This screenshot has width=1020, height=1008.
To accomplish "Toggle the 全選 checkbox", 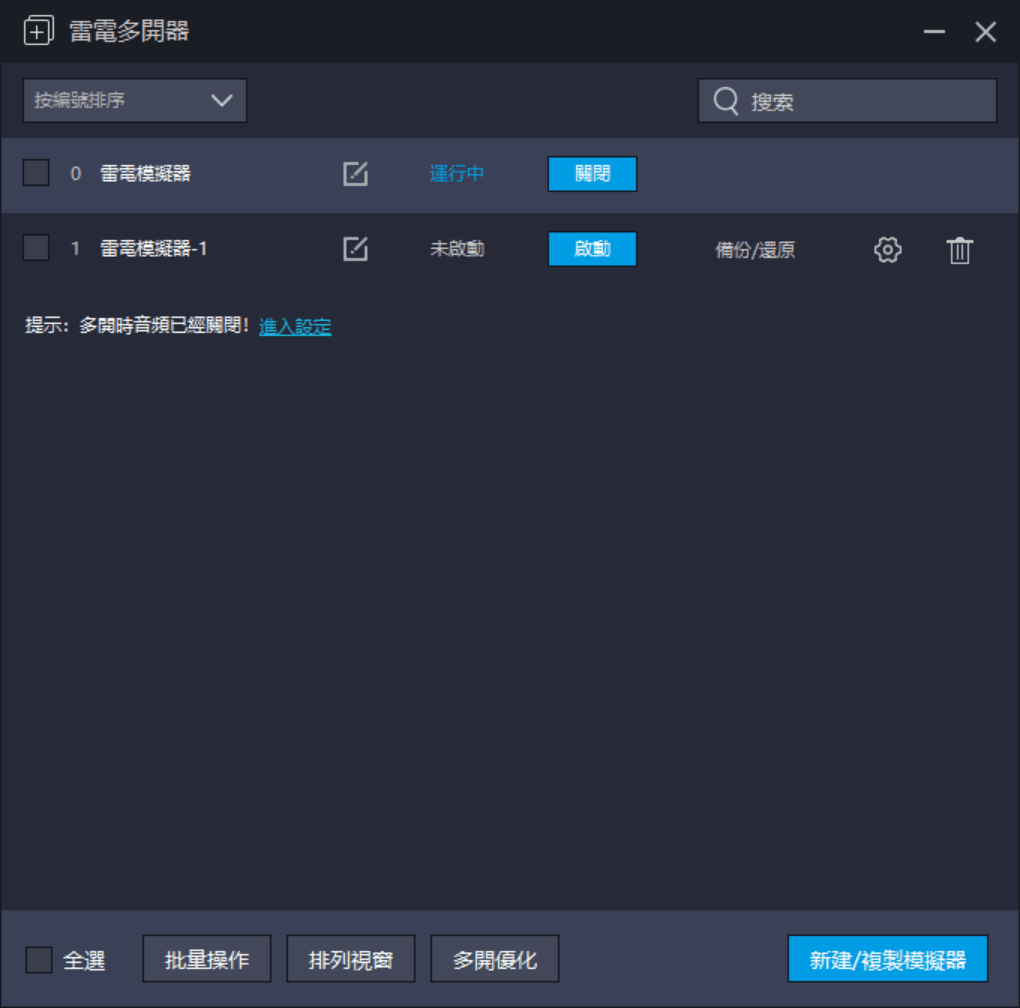I will 38,960.
